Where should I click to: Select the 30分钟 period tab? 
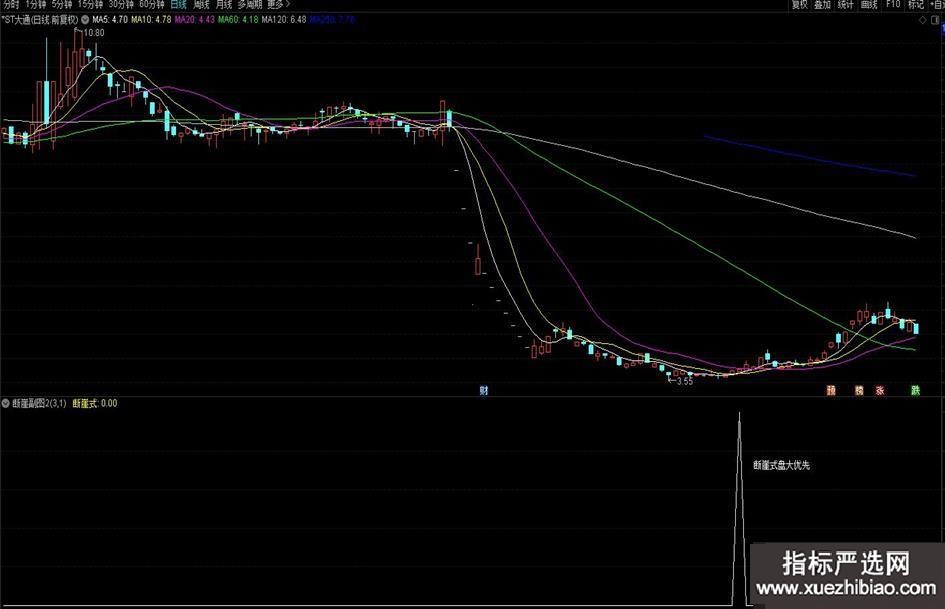[x=121, y=4]
